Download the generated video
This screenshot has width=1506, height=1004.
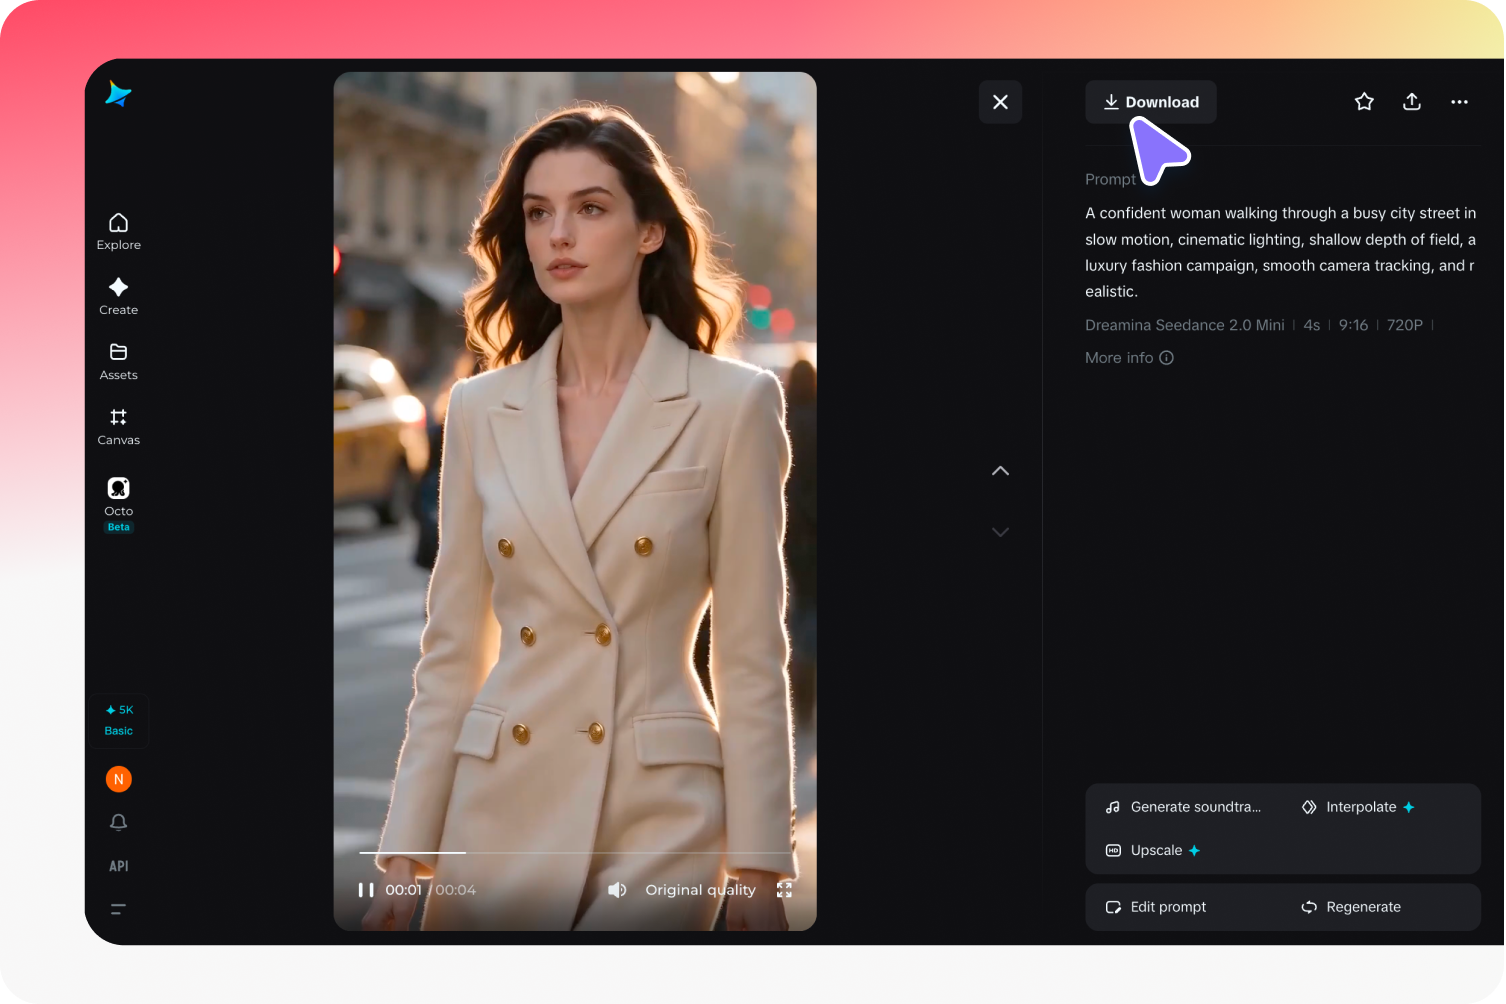coord(1151,102)
